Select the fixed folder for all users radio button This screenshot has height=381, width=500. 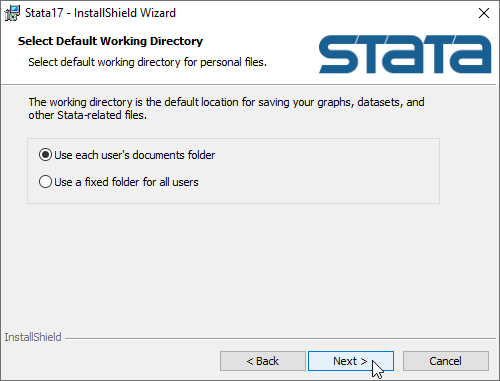pos(45,182)
